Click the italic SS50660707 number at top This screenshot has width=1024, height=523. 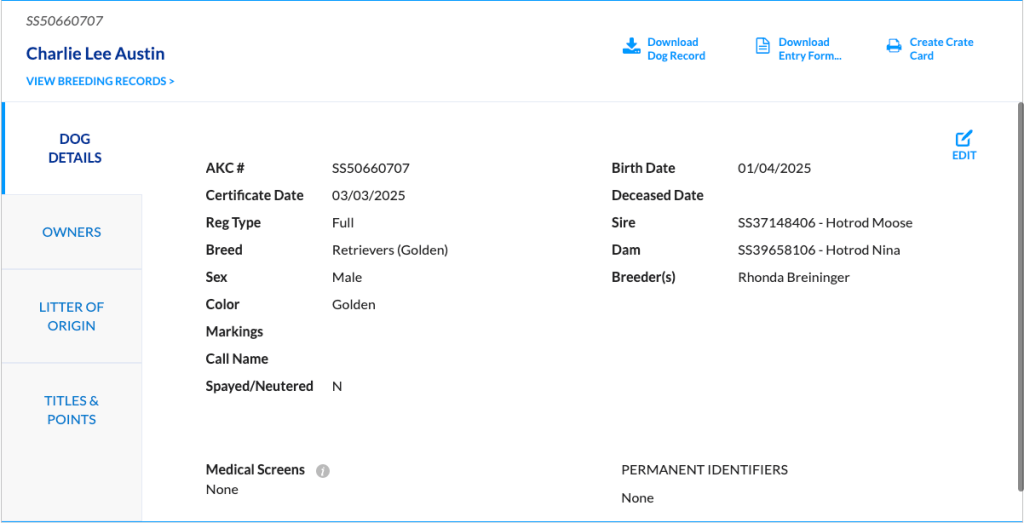click(x=64, y=21)
